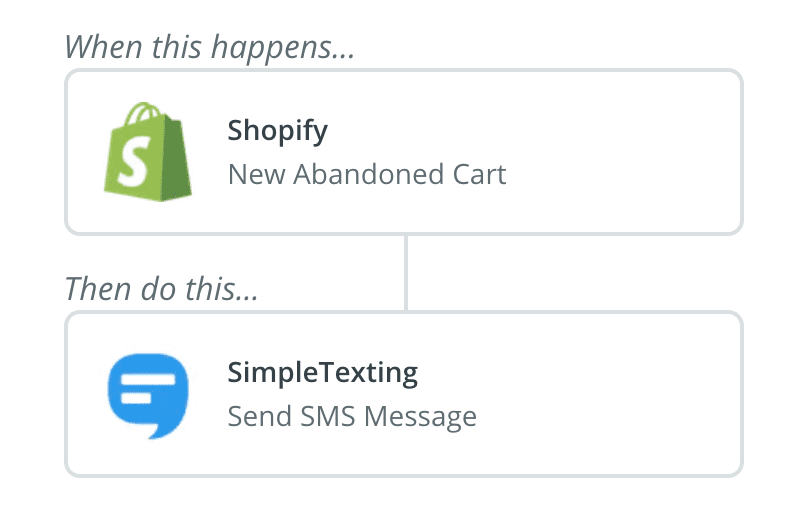This screenshot has height=516, width=790.
Task: Click the 'Then do this...' heading
Action: pyautogui.click(x=161, y=289)
